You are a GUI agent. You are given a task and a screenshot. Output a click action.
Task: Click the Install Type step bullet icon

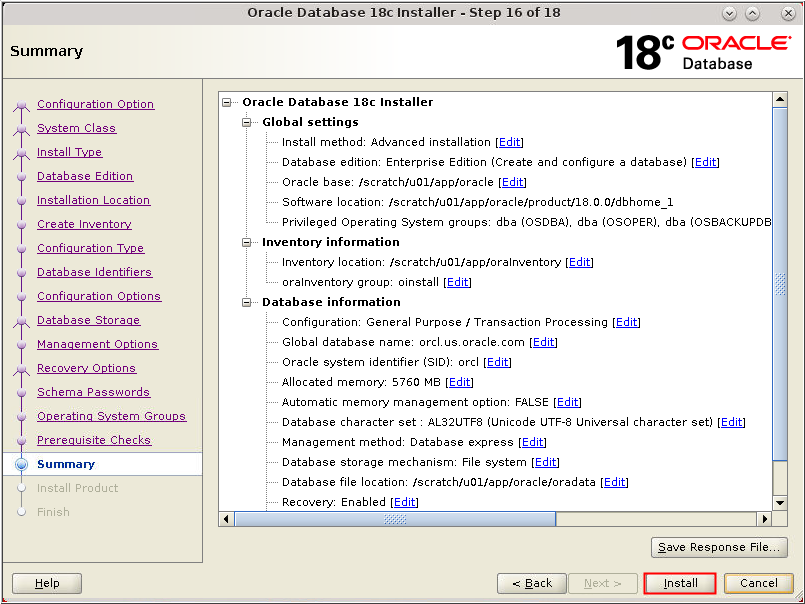(x=22, y=154)
